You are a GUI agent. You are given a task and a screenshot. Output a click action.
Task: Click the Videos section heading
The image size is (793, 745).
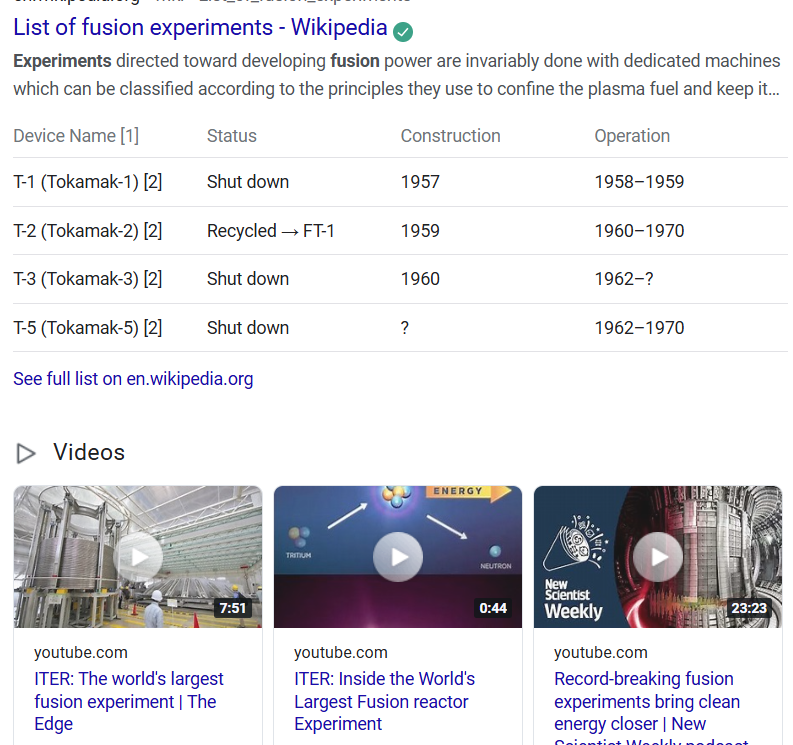pos(89,453)
